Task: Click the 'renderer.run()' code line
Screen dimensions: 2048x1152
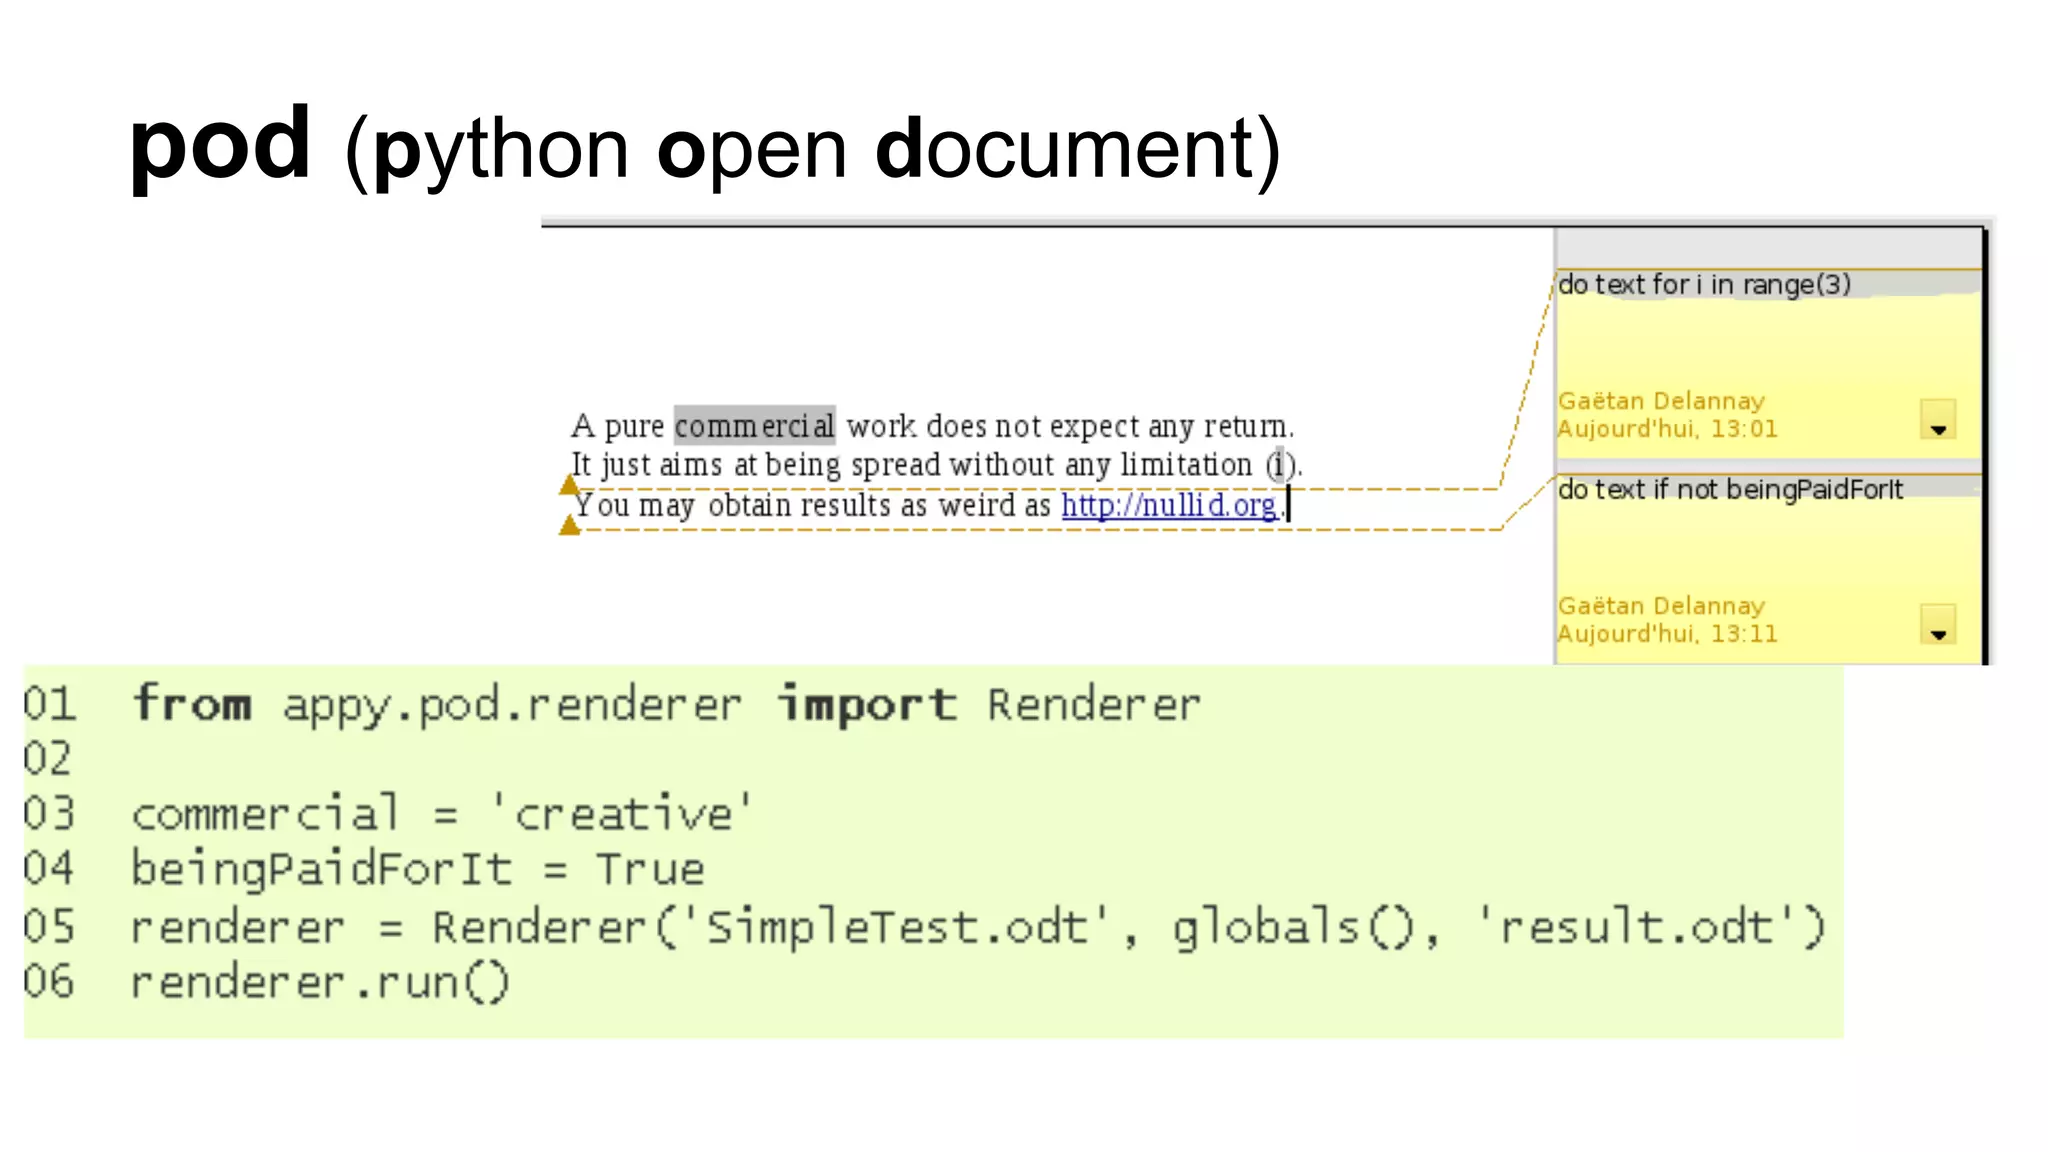Action: pos(320,983)
